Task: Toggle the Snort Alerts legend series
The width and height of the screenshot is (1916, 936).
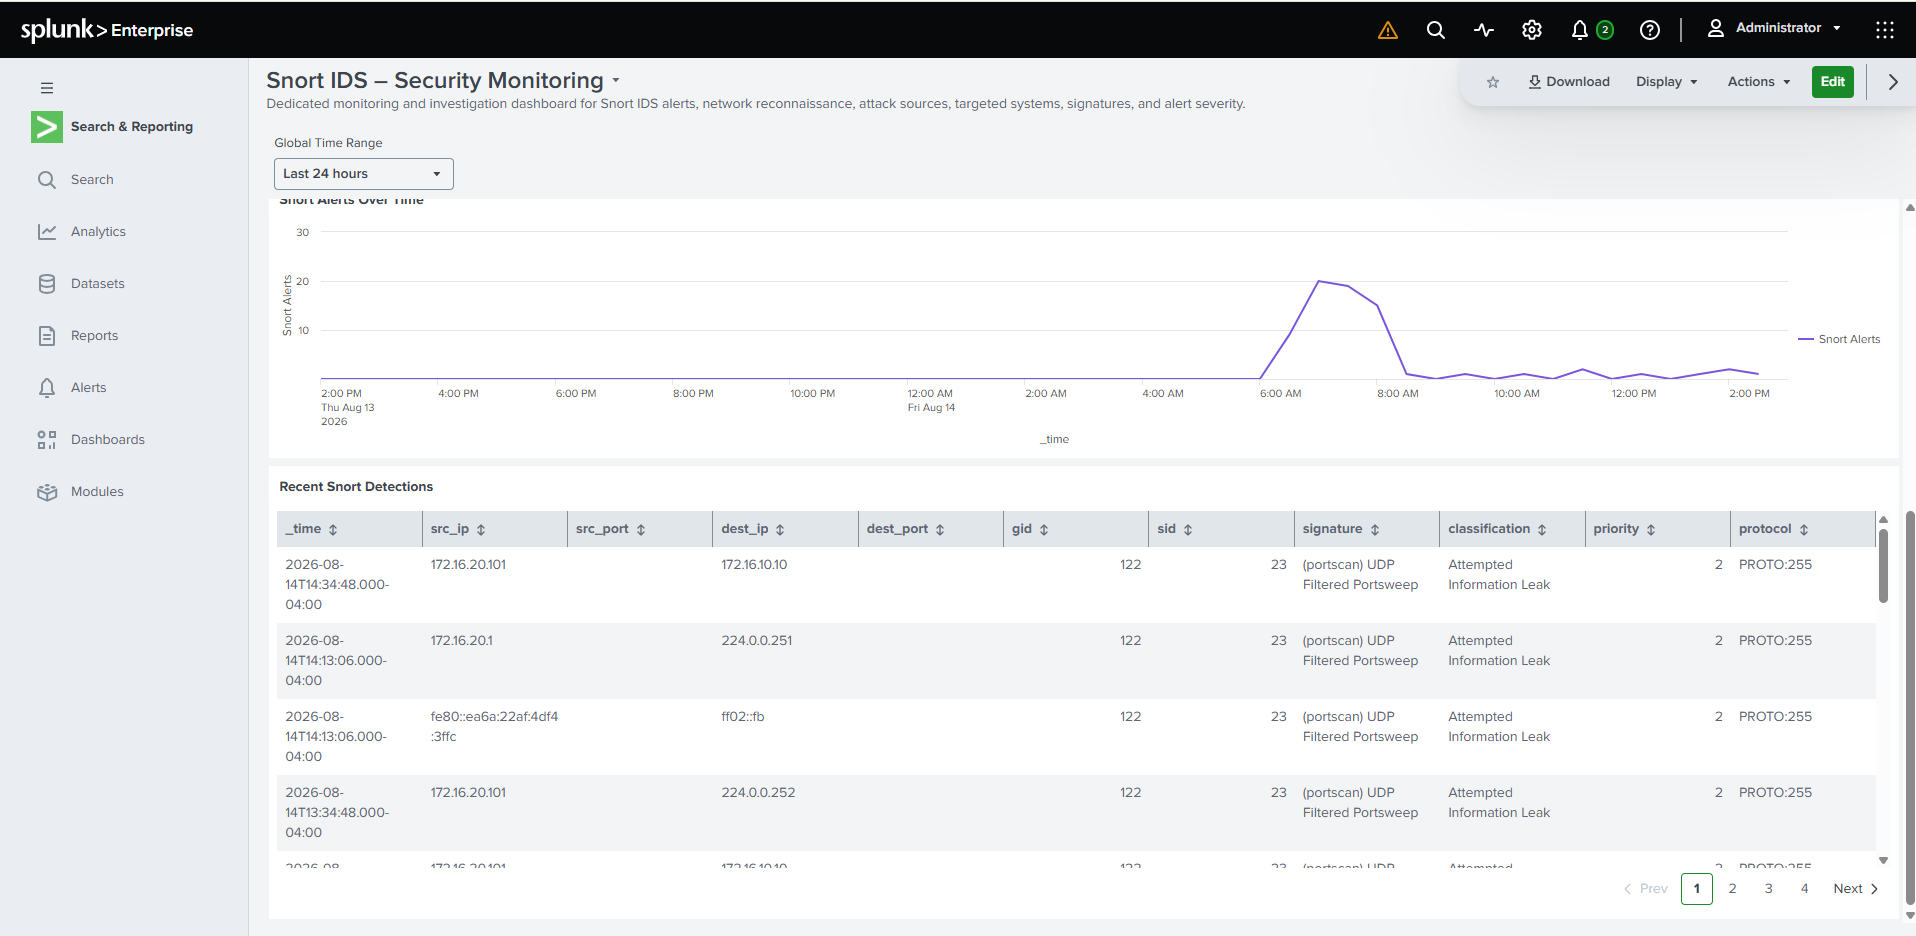Action: tap(1839, 340)
